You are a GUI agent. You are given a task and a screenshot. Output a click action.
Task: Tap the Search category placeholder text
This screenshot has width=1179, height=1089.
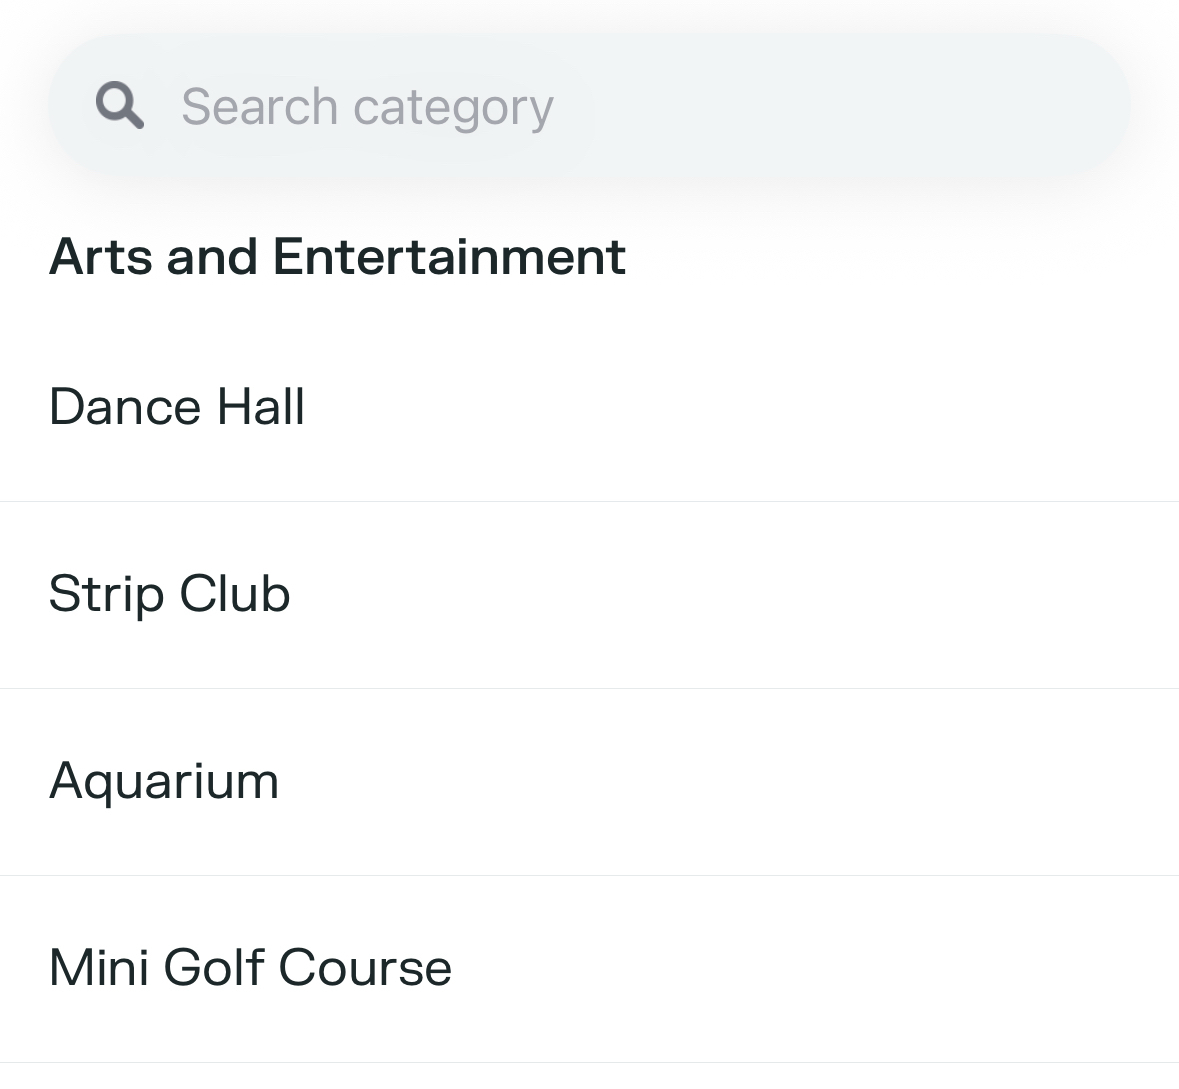click(367, 107)
